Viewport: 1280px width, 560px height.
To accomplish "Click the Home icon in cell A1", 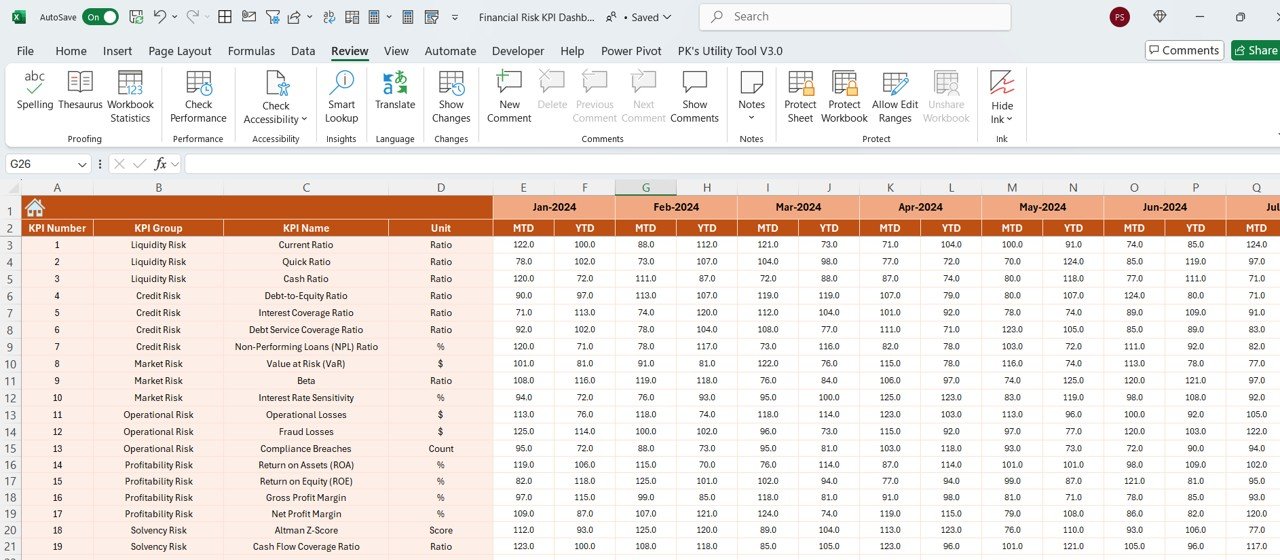I will coord(35,208).
